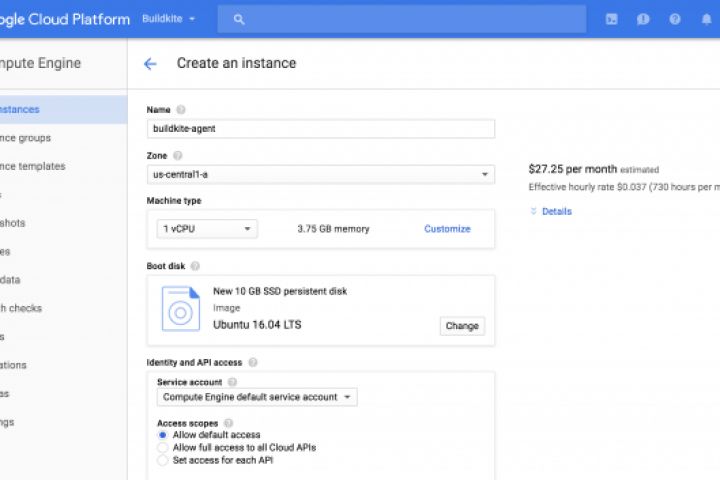Image resolution: width=720 pixels, height=480 pixels.
Task: Select Allow default access radio button
Action: [163, 435]
